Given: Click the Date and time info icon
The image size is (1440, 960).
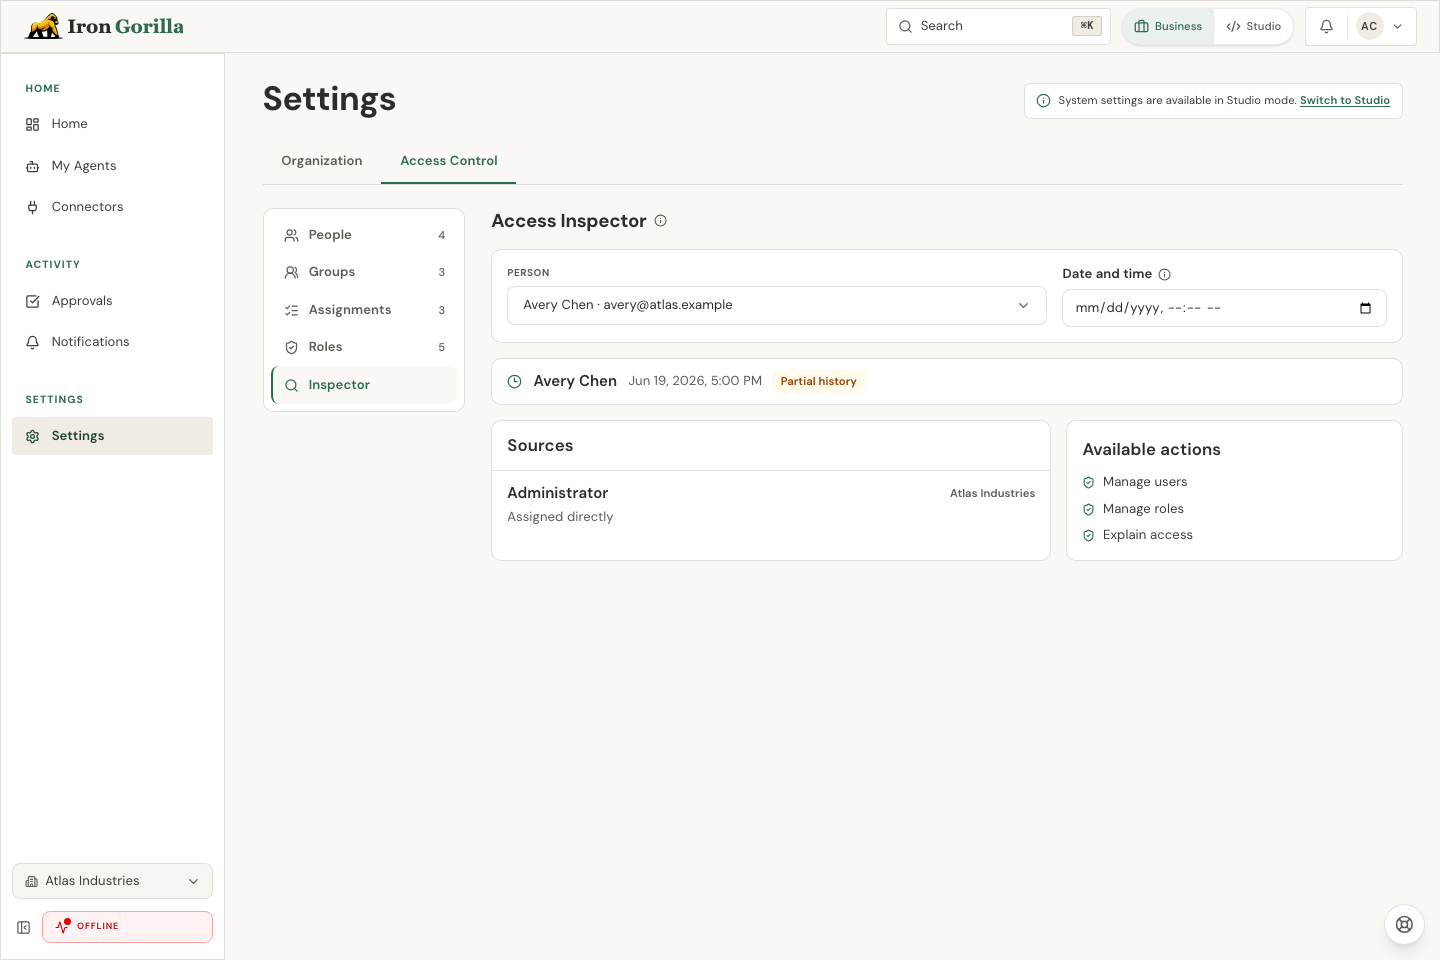Looking at the screenshot, I should click(1165, 274).
